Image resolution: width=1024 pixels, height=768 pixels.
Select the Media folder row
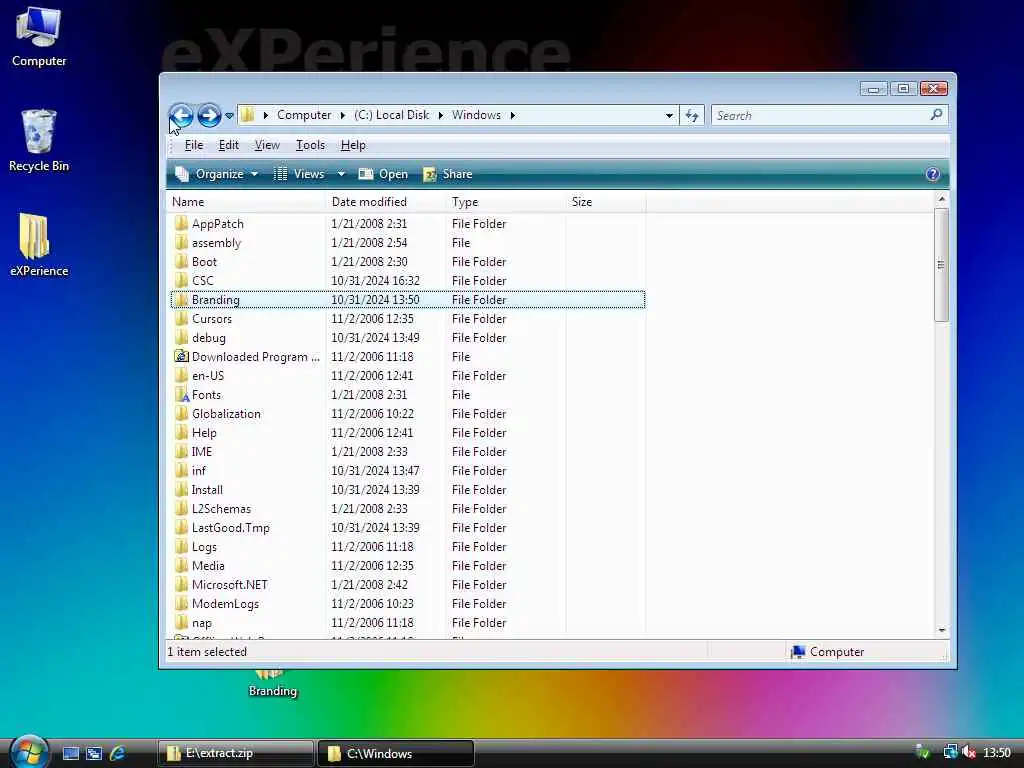pyautogui.click(x=408, y=565)
